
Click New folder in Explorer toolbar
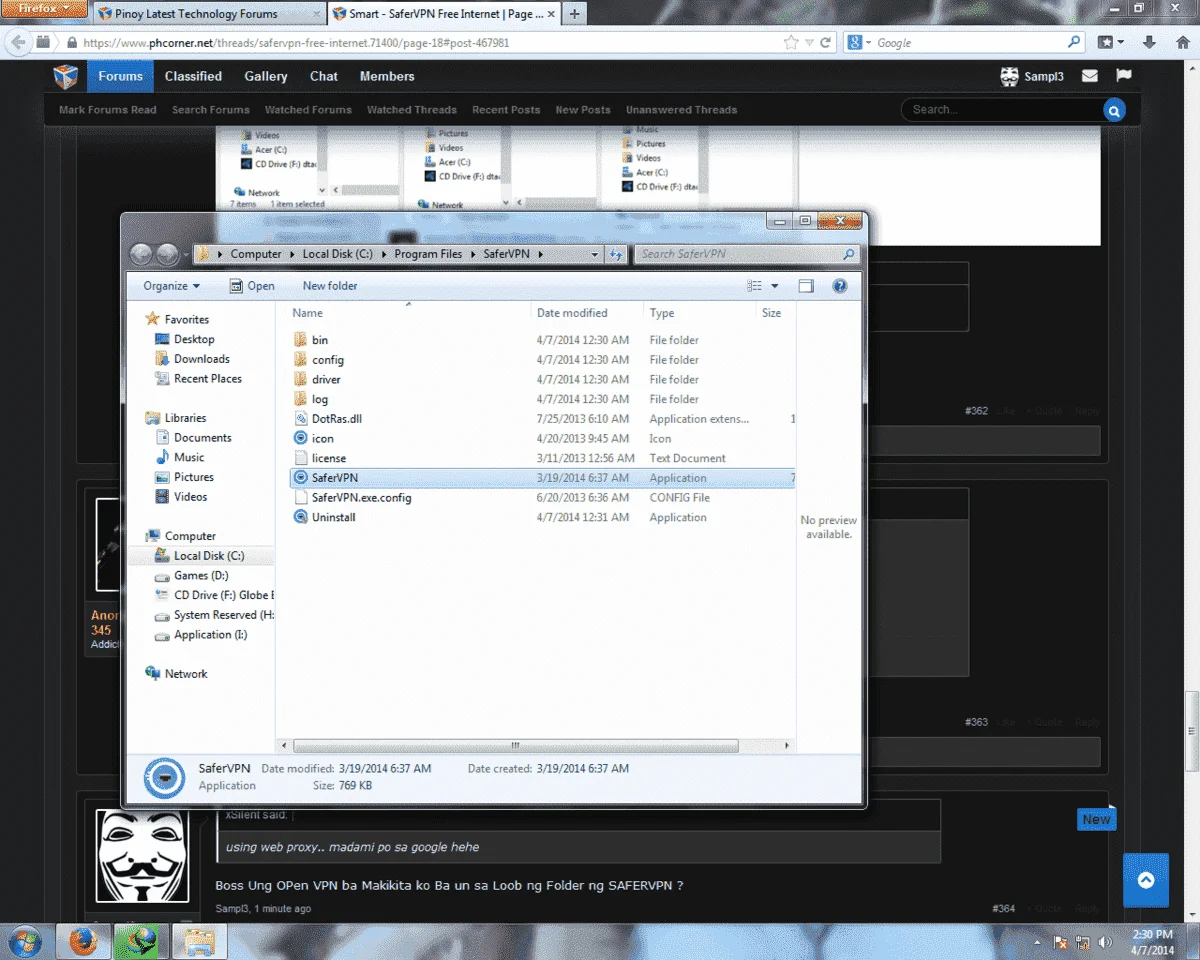click(x=330, y=286)
